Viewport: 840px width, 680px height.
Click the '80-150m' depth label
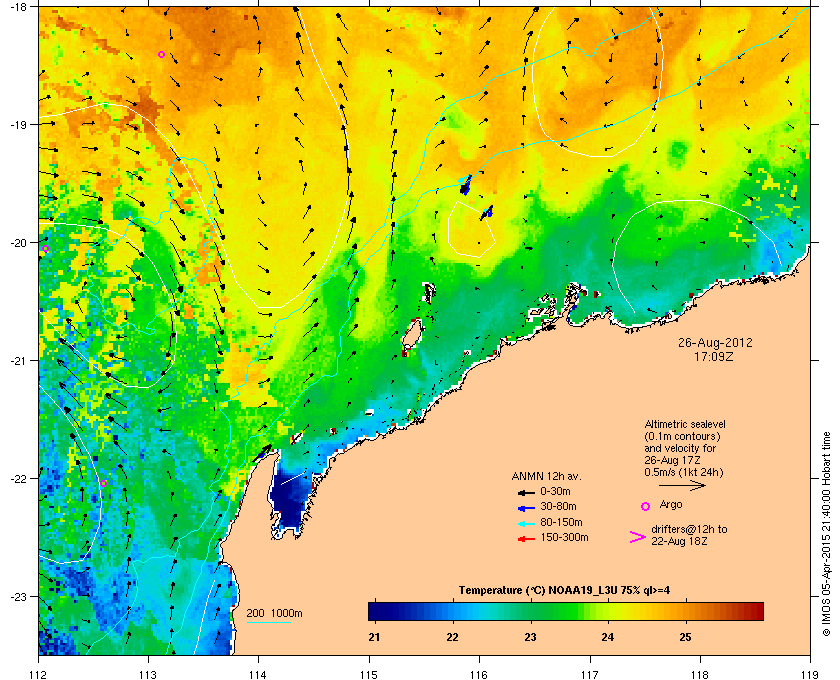point(561,522)
